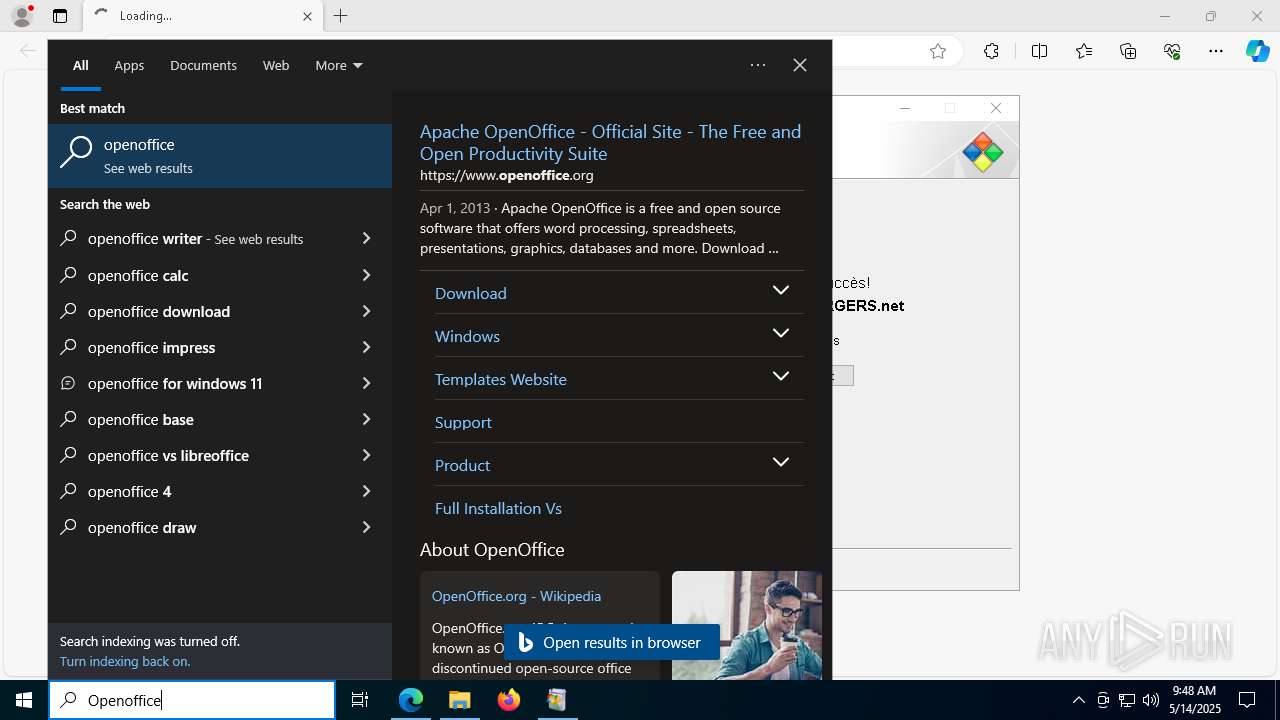Open the Edge Favorites list
Viewport: 1280px width, 720px height.
tap(1084, 51)
